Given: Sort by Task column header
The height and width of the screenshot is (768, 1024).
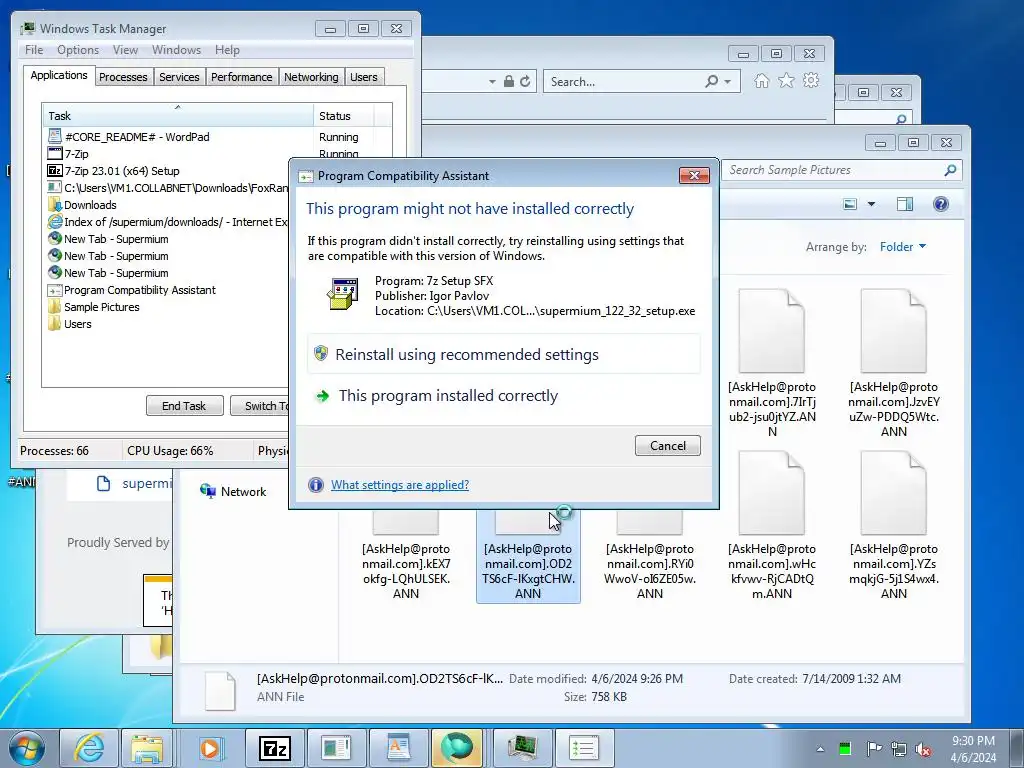Looking at the screenshot, I should click(x=178, y=116).
